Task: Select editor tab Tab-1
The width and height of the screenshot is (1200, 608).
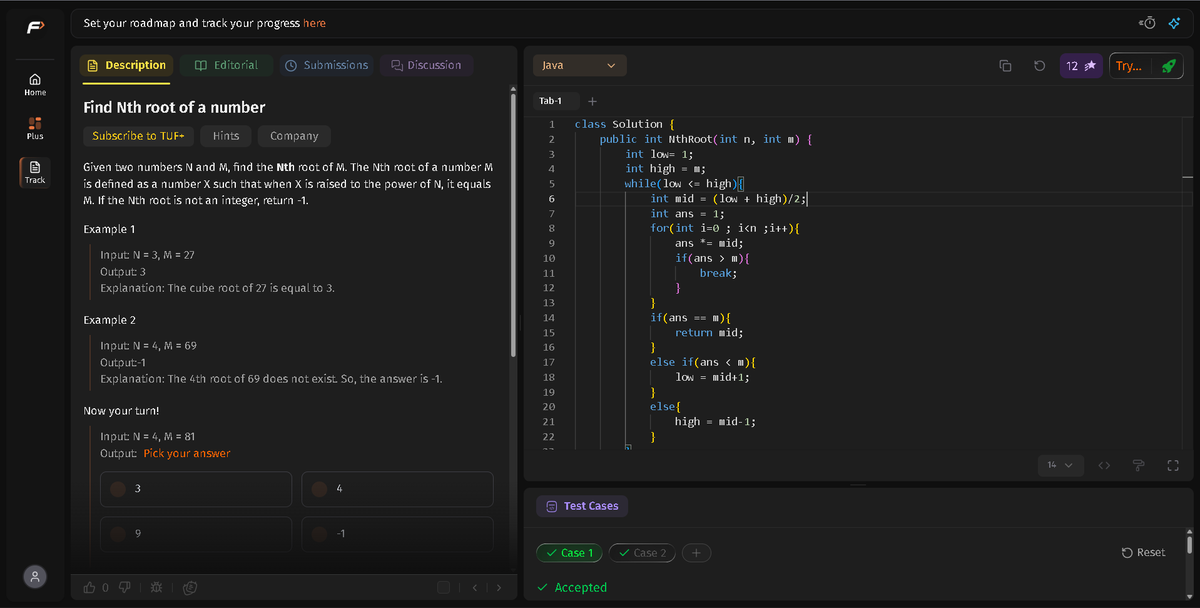Action: pyautogui.click(x=551, y=101)
